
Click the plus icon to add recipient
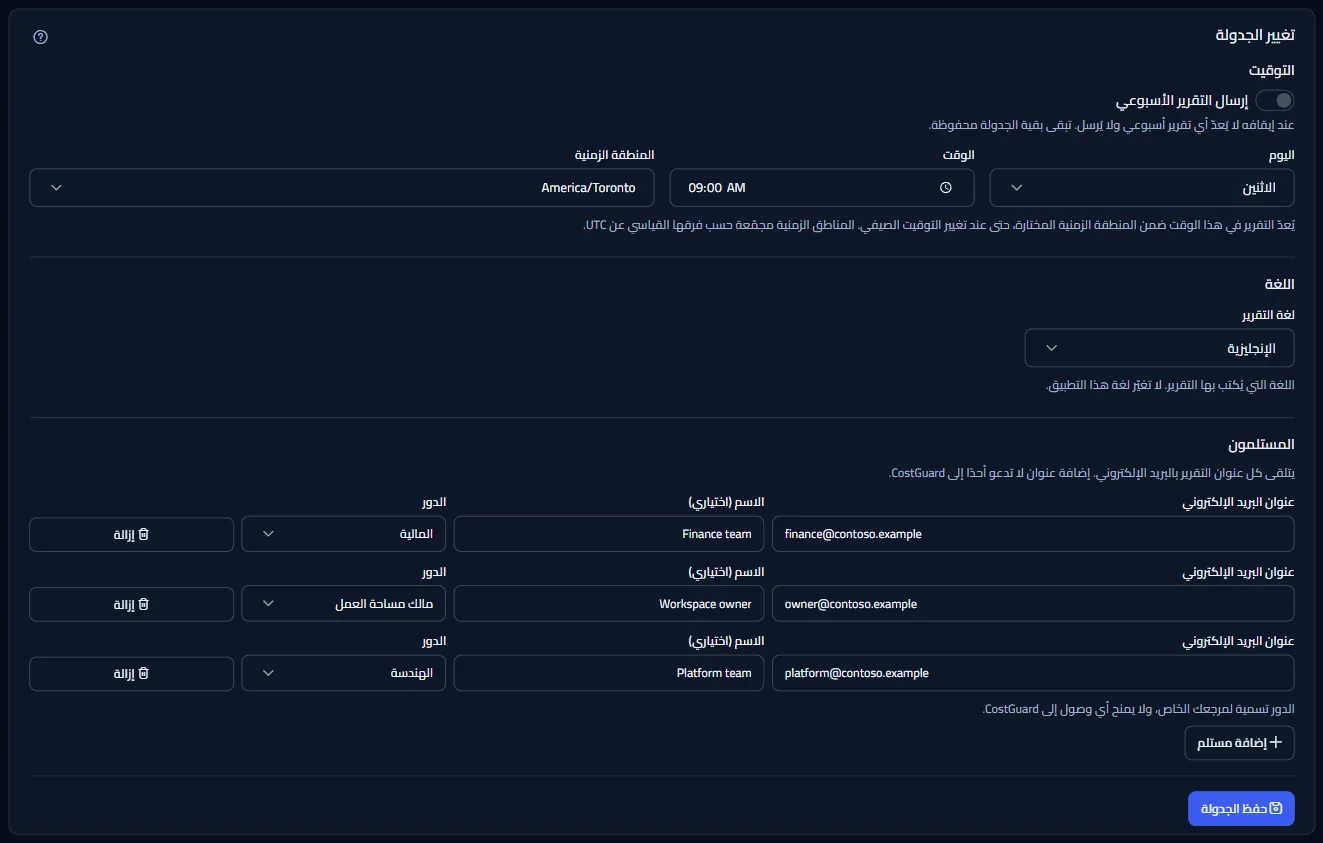[1275, 742]
